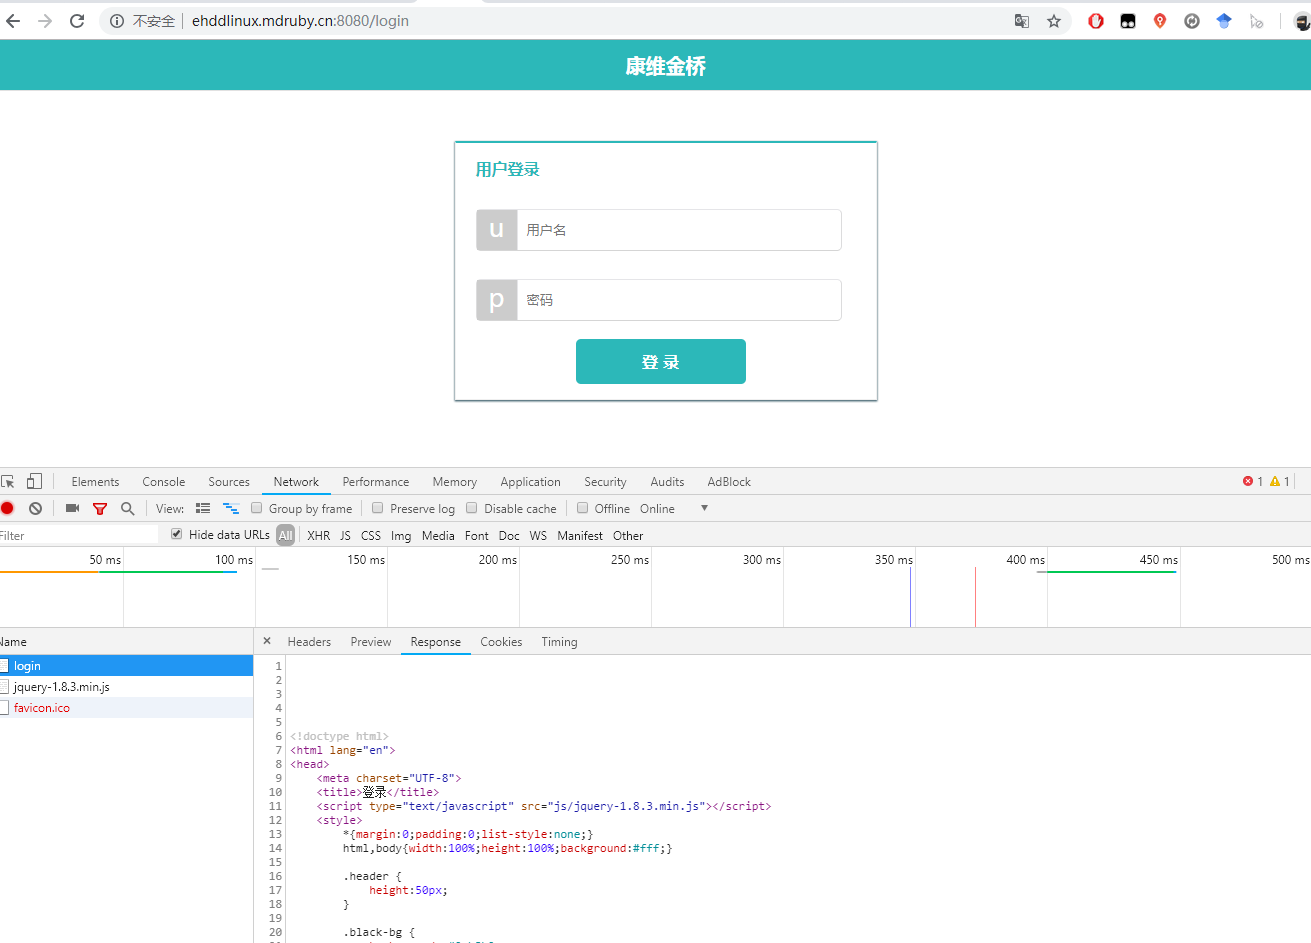Select the jquery-1.8.3.min.js request
The width and height of the screenshot is (1311, 943).
pos(126,687)
